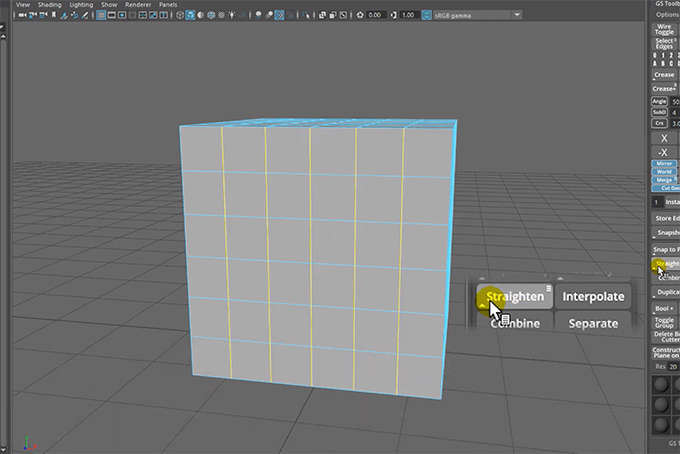The width and height of the screenshot is (680, 454).
Task: Toggle the blue Merge option
Action: point(664,180)
